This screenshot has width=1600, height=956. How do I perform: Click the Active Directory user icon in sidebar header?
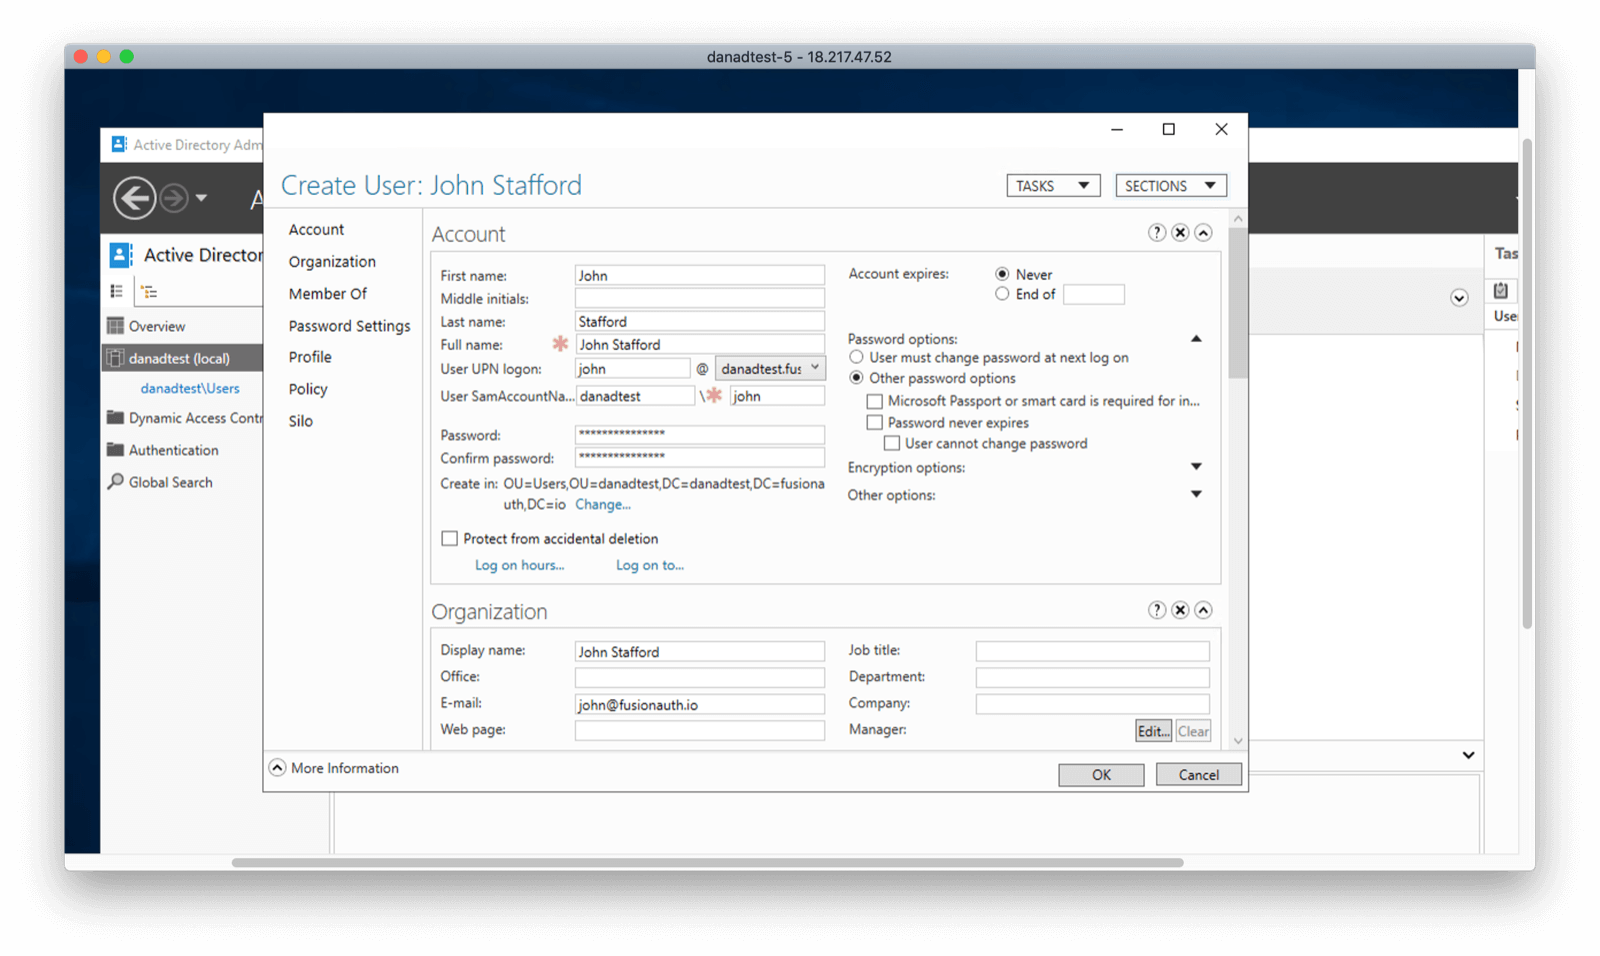point(120,255)
